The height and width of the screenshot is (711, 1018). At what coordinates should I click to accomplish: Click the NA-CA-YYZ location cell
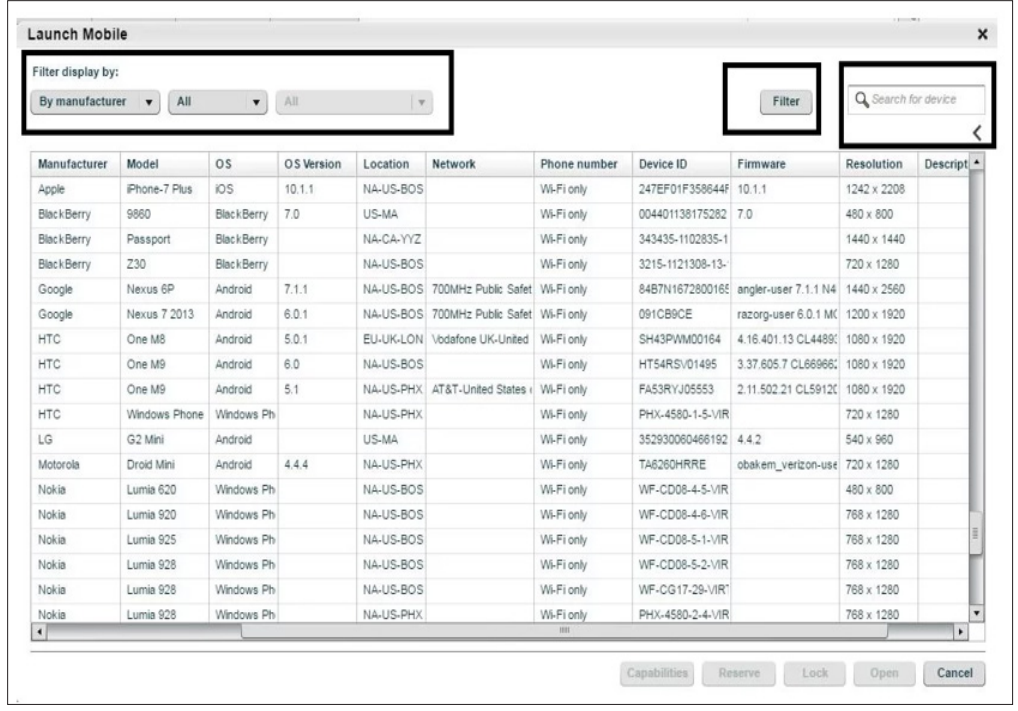pyautogui.click(x=391, y=240)
